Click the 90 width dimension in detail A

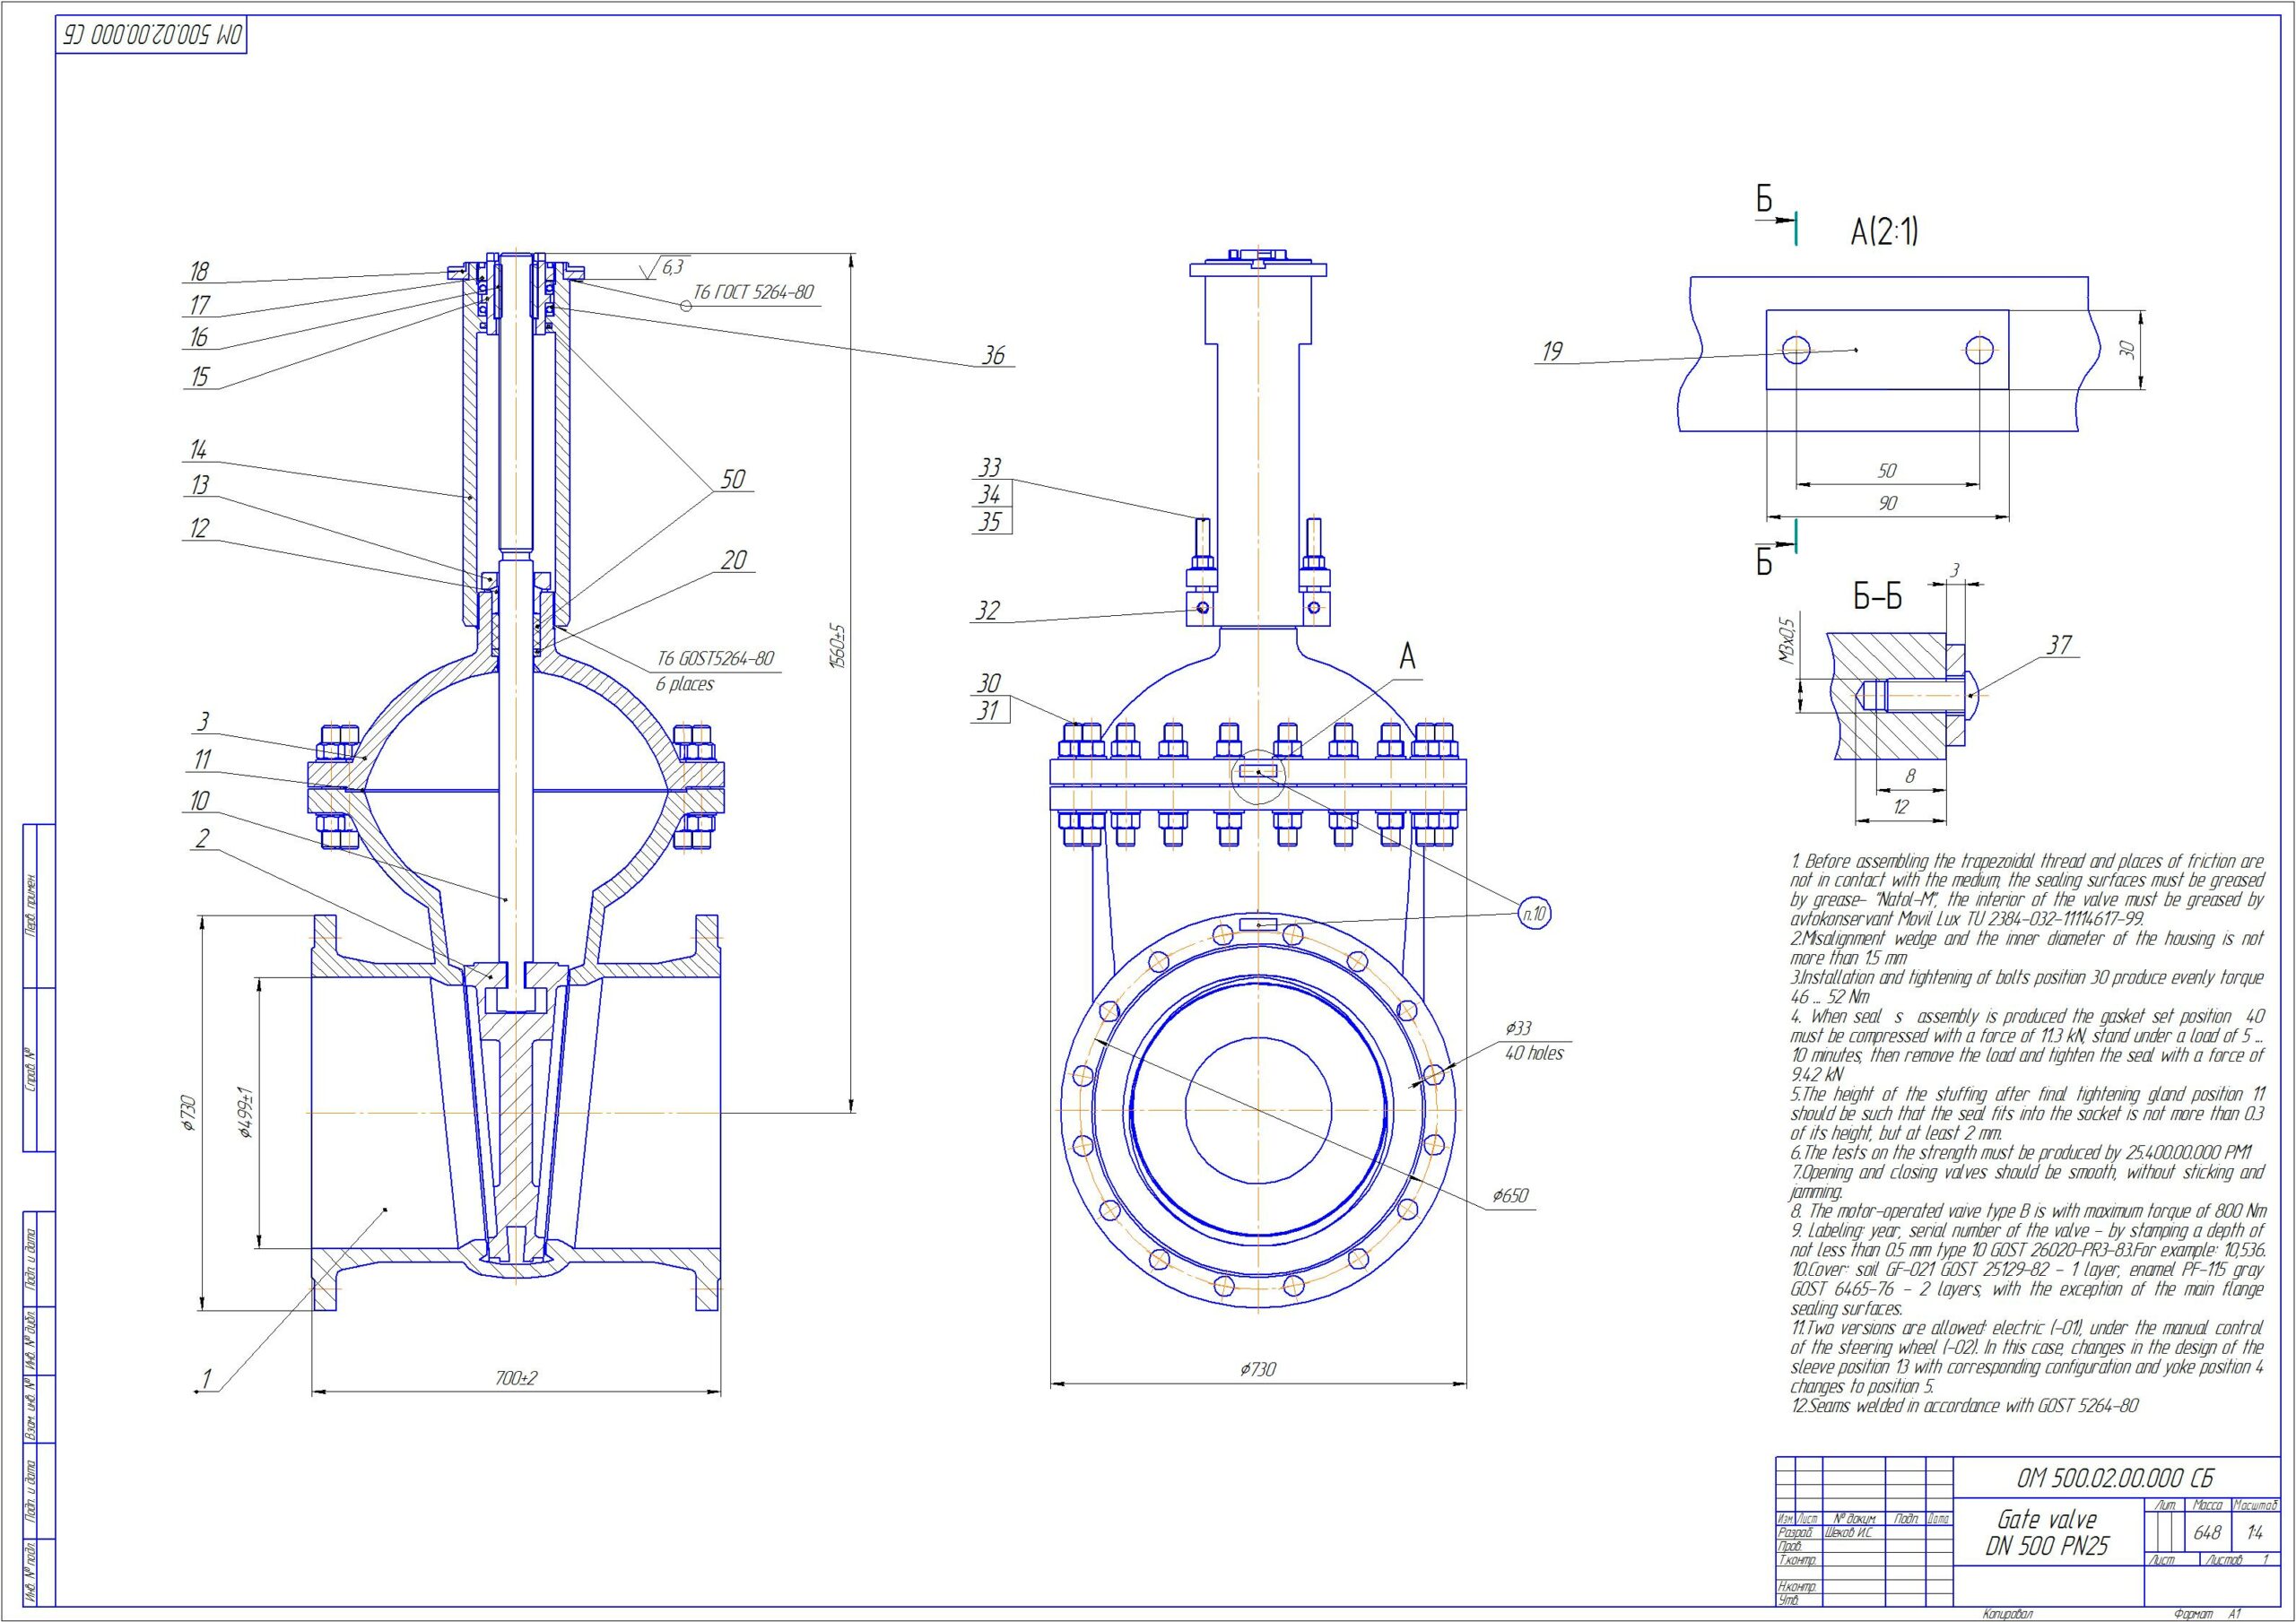[1887, 503]
